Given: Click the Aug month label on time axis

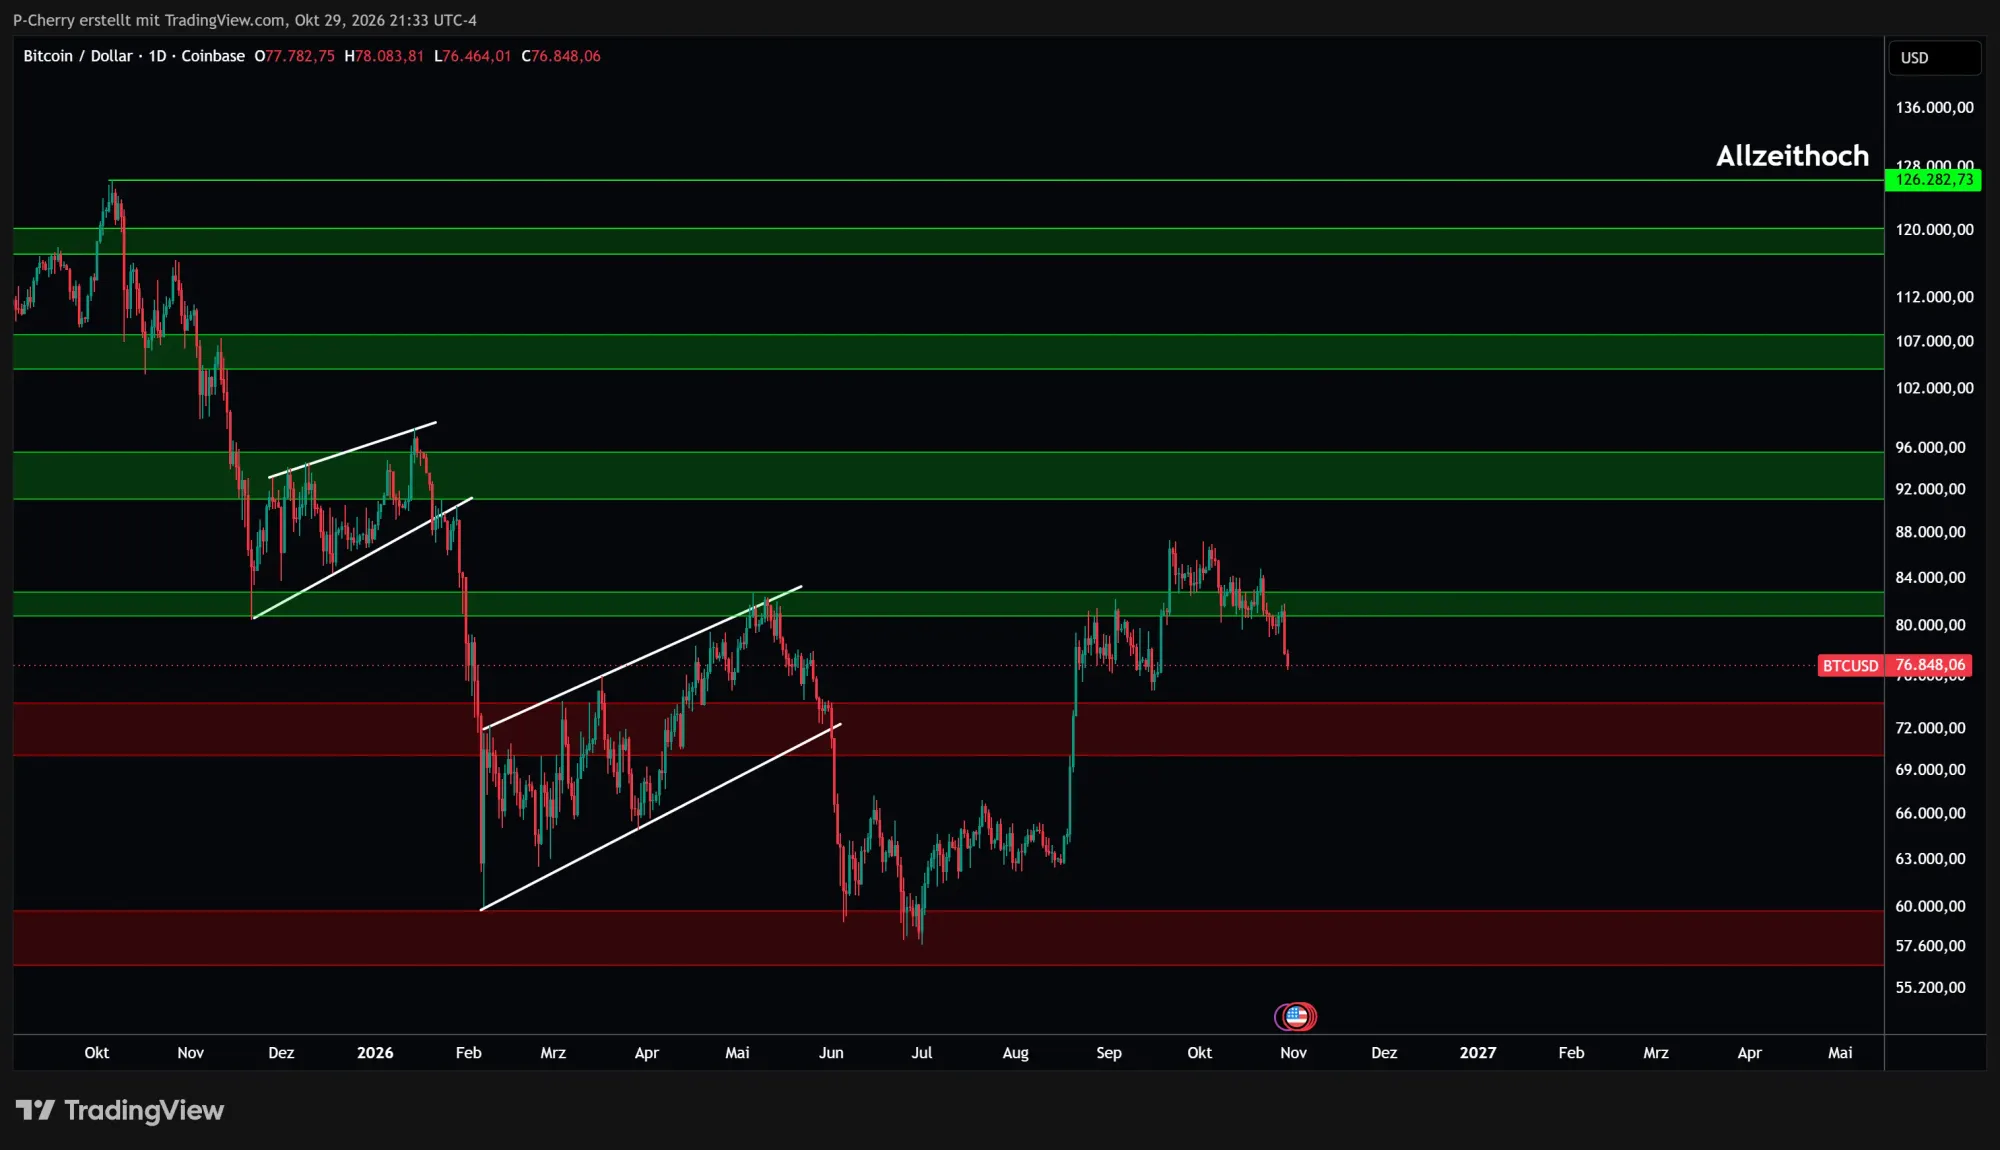Looking at the screenshot, I should point(1015,1053).
